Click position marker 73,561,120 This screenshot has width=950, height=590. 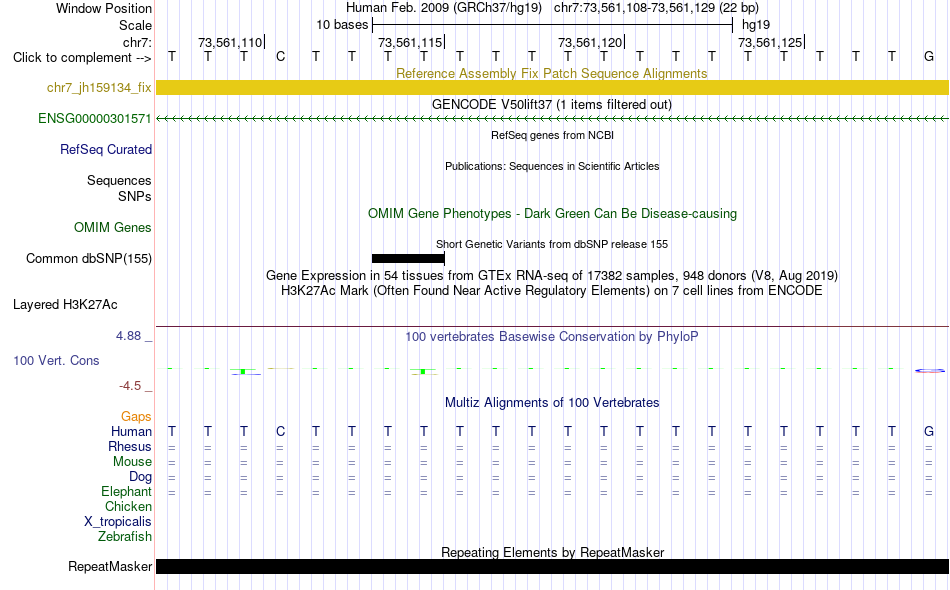(x=590, y=42)
